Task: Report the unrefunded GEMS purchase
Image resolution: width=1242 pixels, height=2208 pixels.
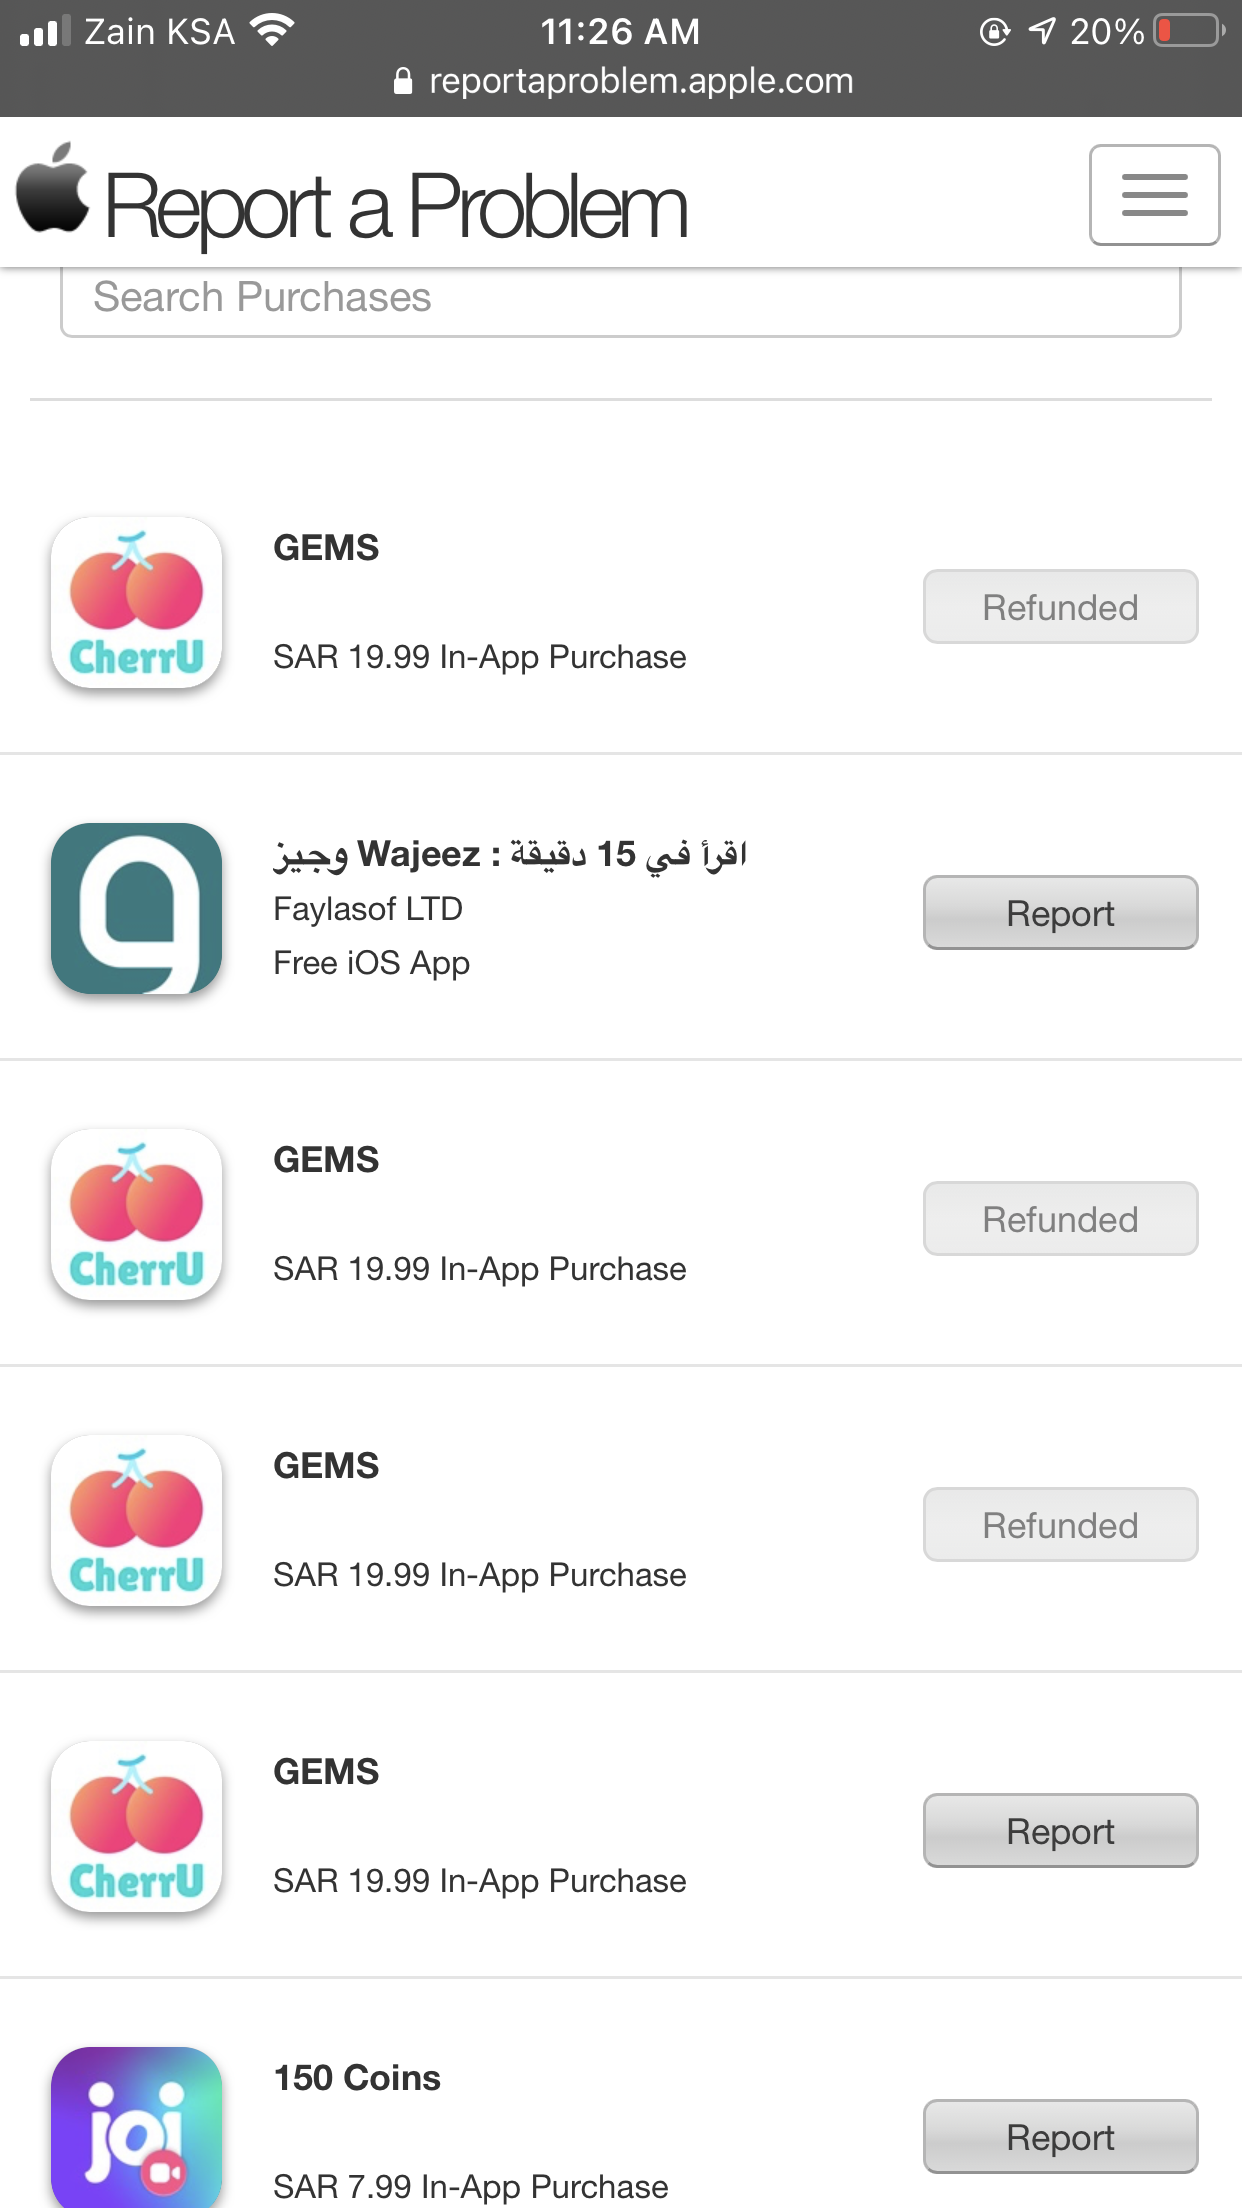Action: [x=1060, y=1831]
